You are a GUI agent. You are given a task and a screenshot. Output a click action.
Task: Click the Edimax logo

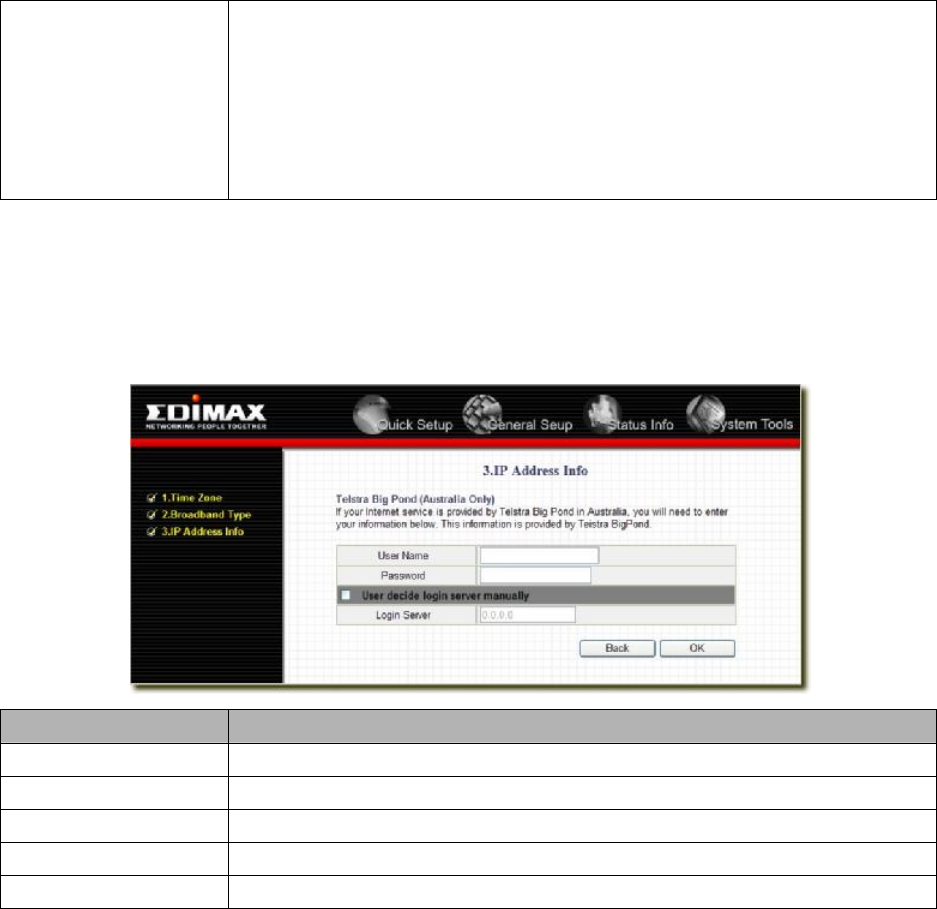pos(206,412)
